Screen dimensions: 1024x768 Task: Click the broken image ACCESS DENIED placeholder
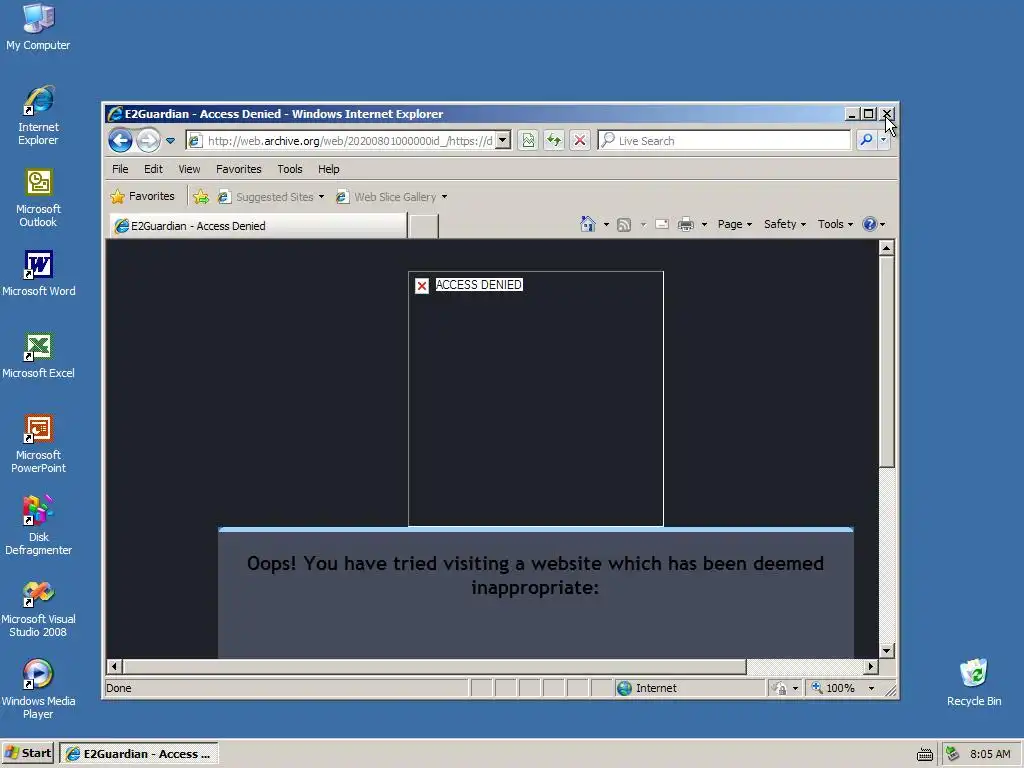tap(536, 398)
